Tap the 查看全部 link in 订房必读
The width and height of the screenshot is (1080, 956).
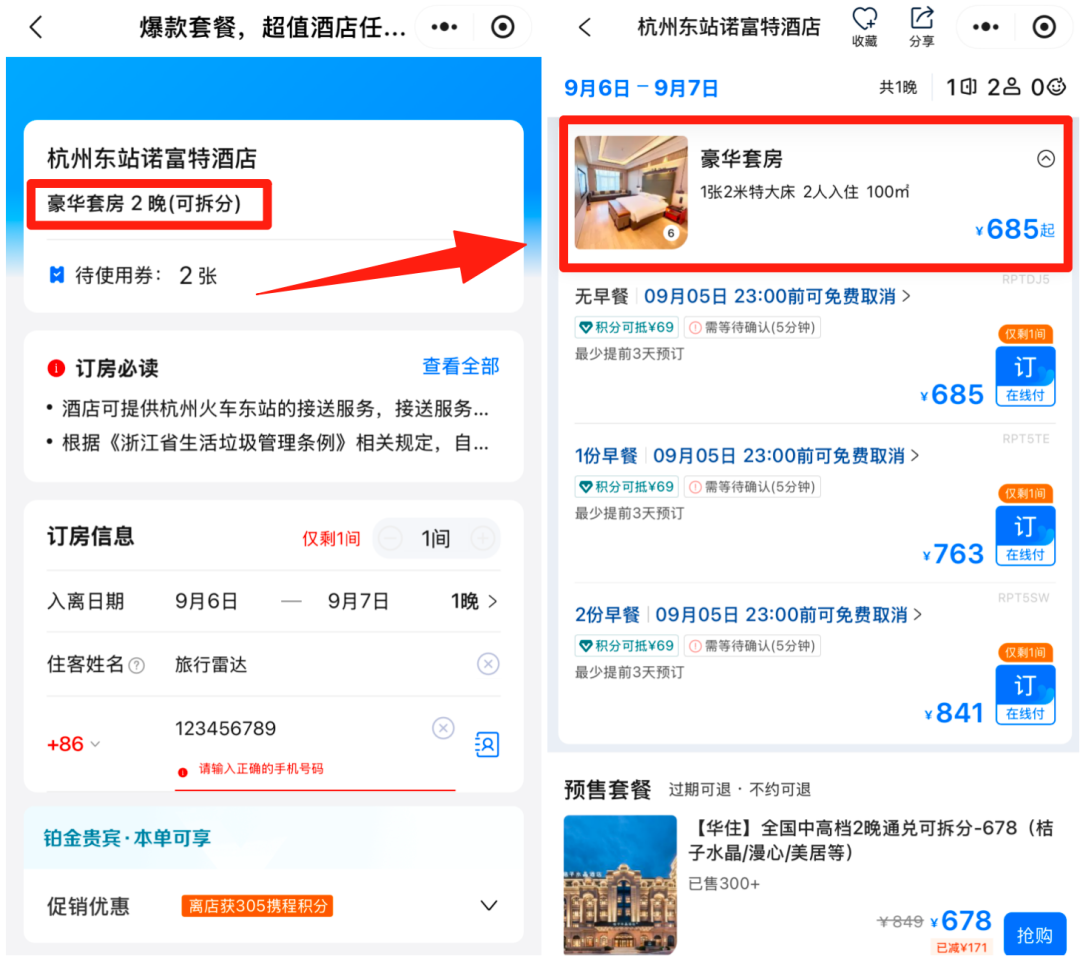tap(460, 367)
